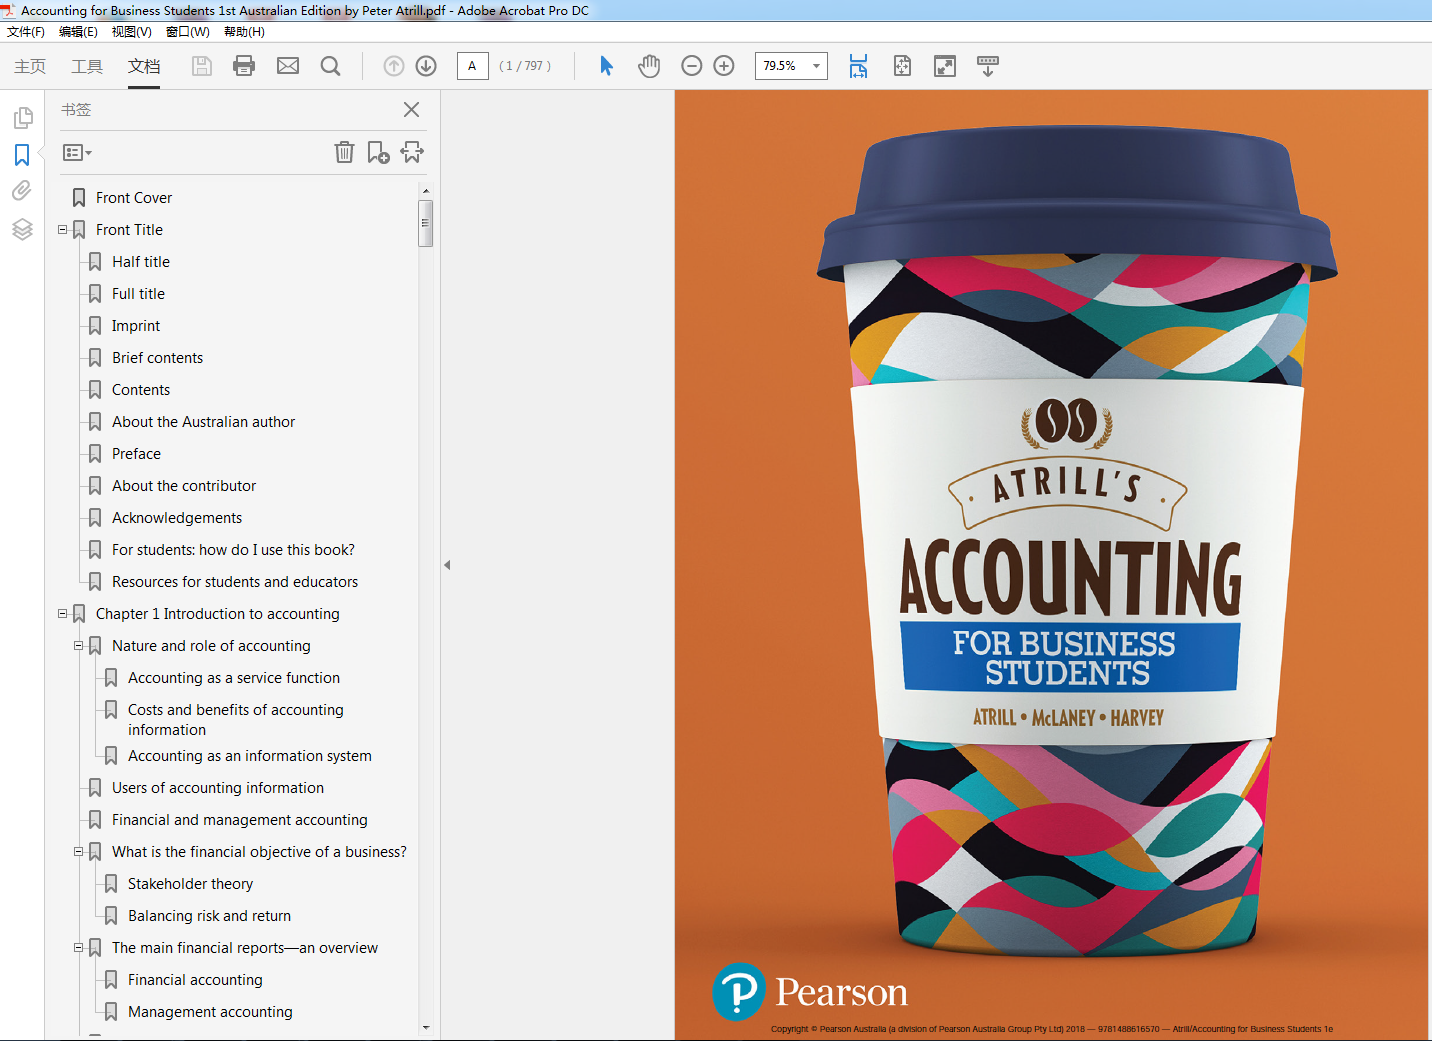The width and height of the screenshot is (1432, 1041).
Task: Collapse Nature and role of accounting
Action: click(x=78, y=645)
